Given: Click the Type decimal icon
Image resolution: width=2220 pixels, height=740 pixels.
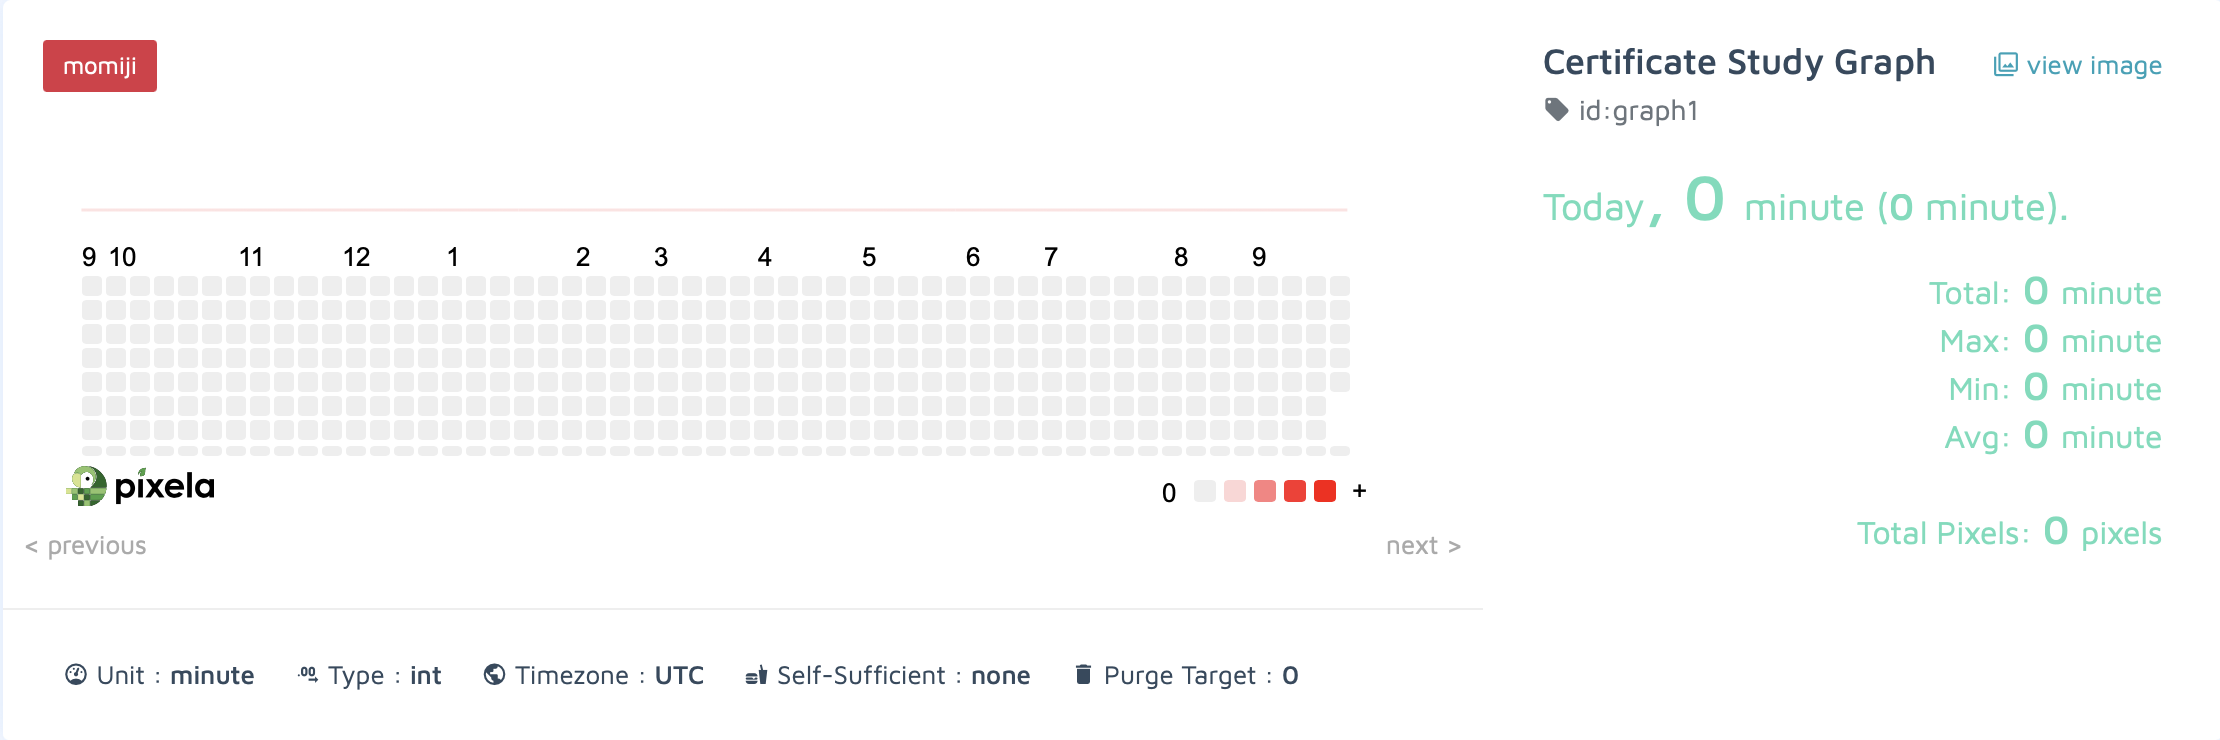Looking at the screenshot, I should (x=308, y=675).
